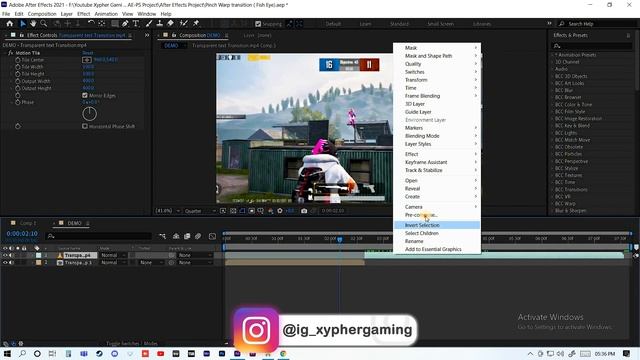Image resolution: width=640 pixels, height=360 pixels.
Task: Toggle the Snapping checkbox
Action: [258, 24]
